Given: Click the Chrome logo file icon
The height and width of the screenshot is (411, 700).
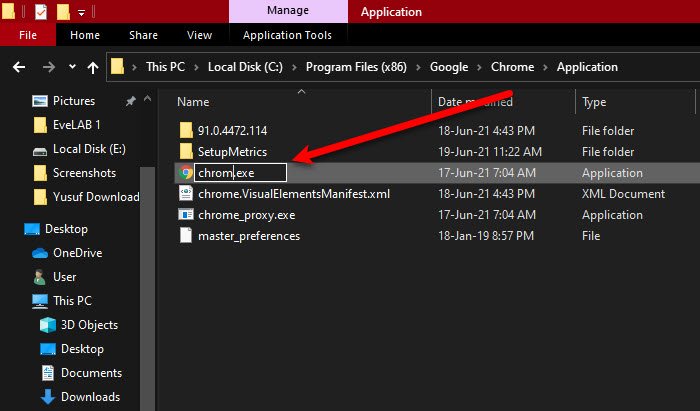Looking at the screenshot, I should (x=186, y=172).
